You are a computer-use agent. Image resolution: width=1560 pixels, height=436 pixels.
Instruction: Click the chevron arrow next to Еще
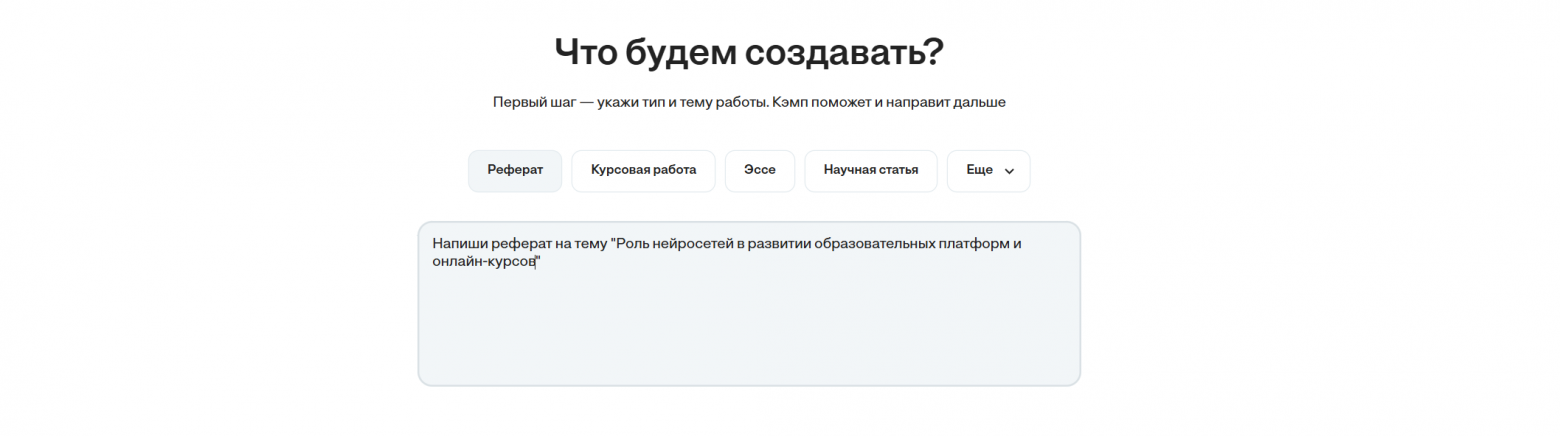pos(1009,171)
